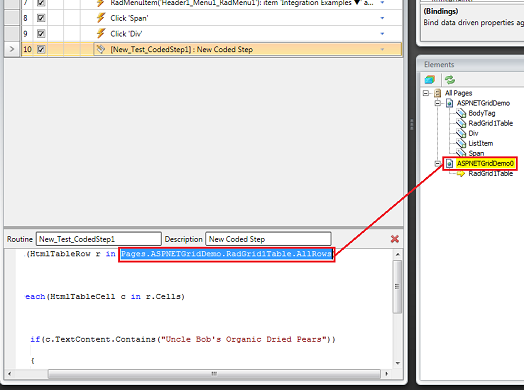Click the BodyTag tag icon
Screen dimensions: 524x390
tap(461, 113)
